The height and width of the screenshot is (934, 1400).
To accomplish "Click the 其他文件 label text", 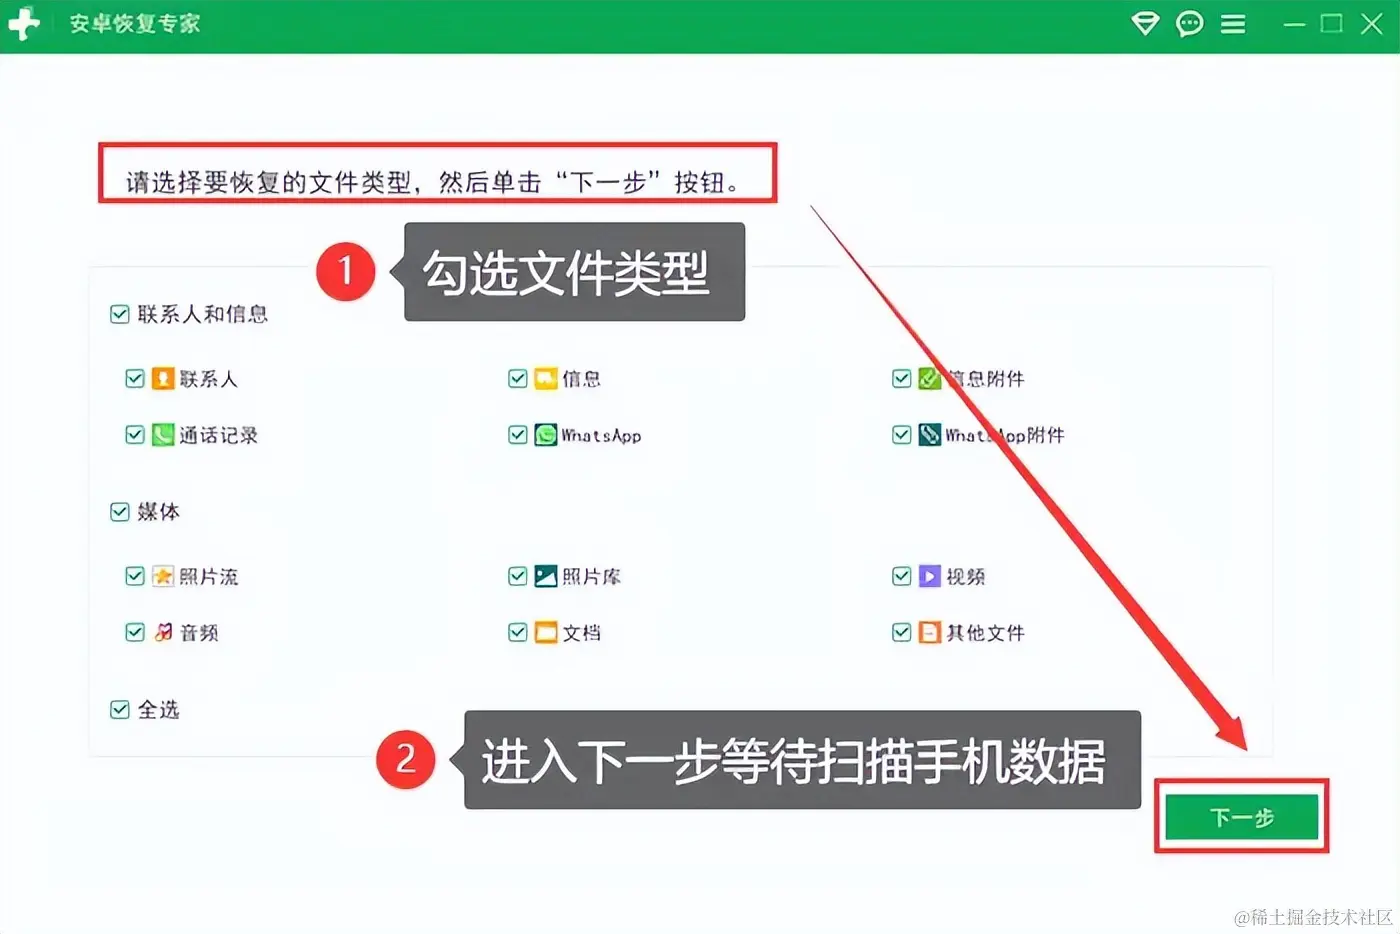I will click(x=986, y=632).
